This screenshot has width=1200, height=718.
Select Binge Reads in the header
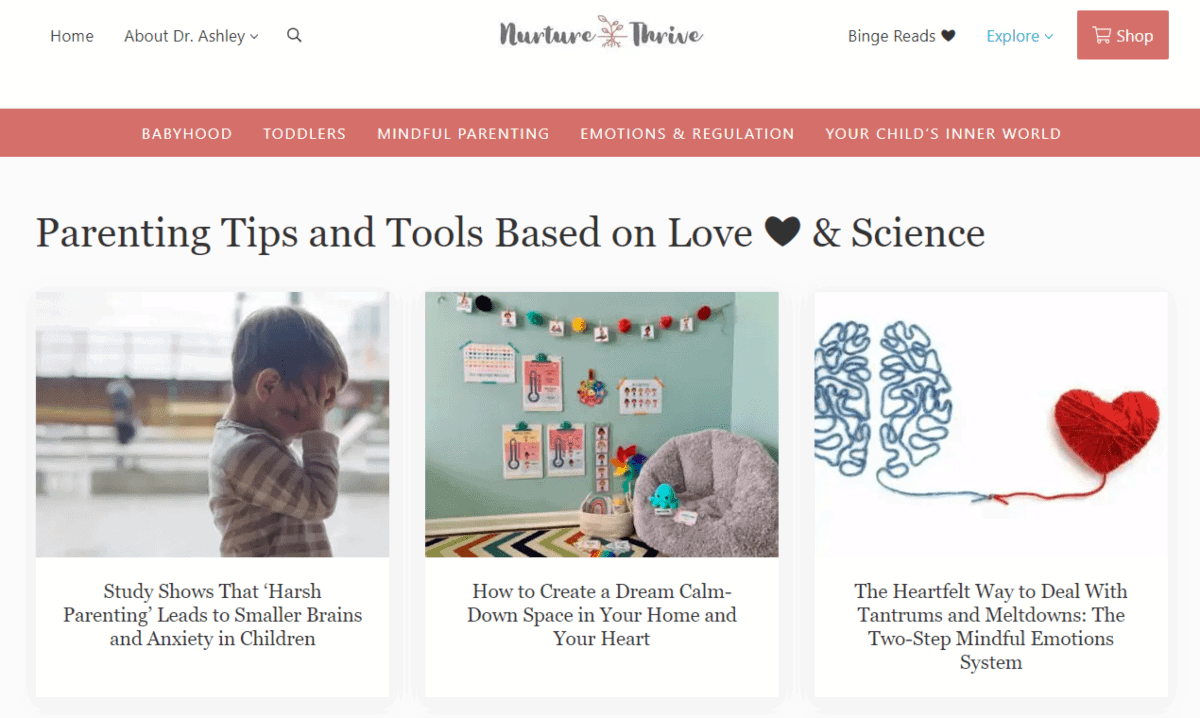click(x=891, y=35)
